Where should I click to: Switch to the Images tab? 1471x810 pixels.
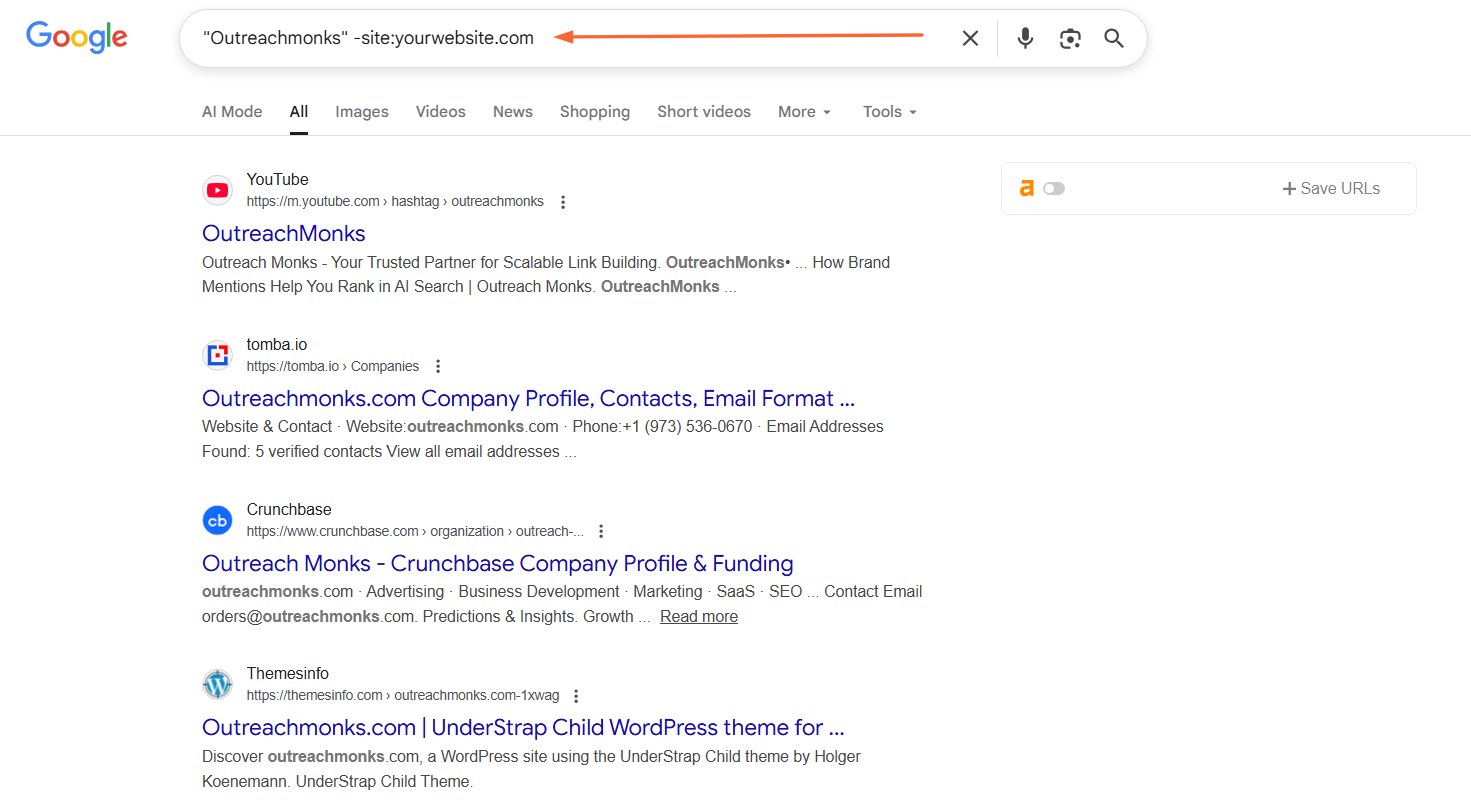coord(361,111)
